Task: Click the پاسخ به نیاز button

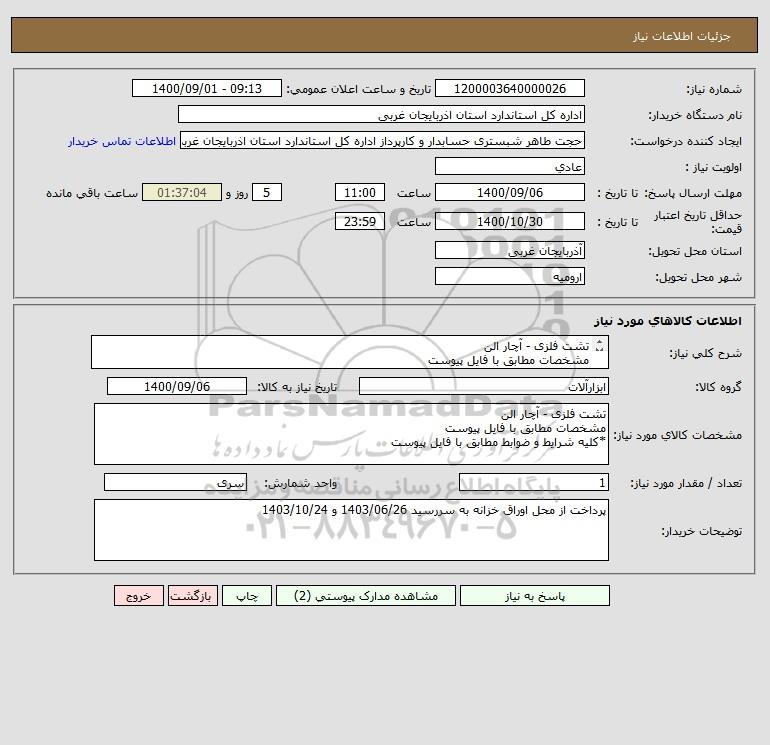Action: (534, 596)
